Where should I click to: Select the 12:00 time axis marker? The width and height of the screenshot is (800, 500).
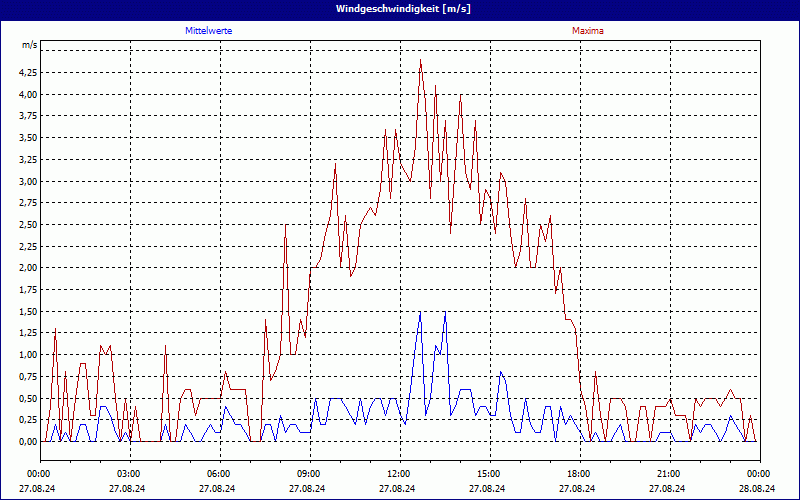click(x=398, y=474)
